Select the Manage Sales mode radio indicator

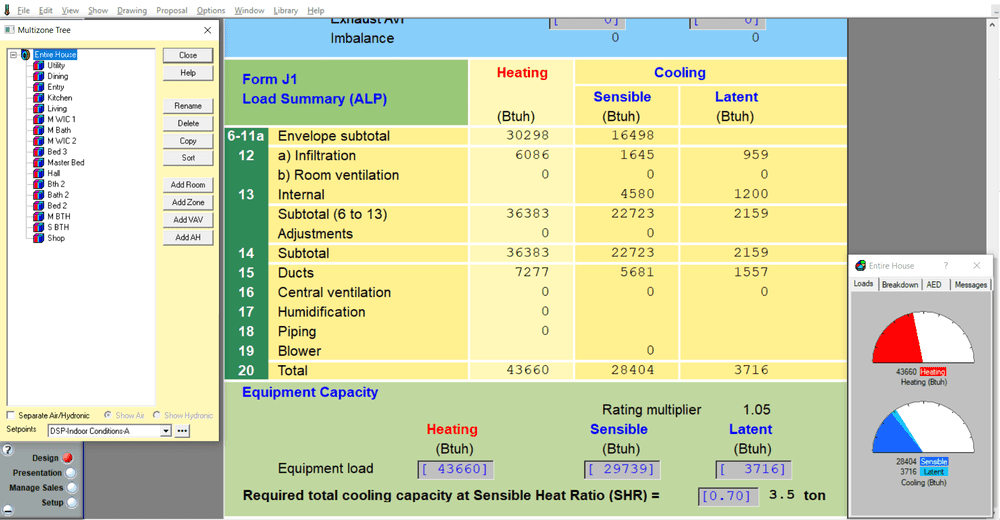pos(71,487)
